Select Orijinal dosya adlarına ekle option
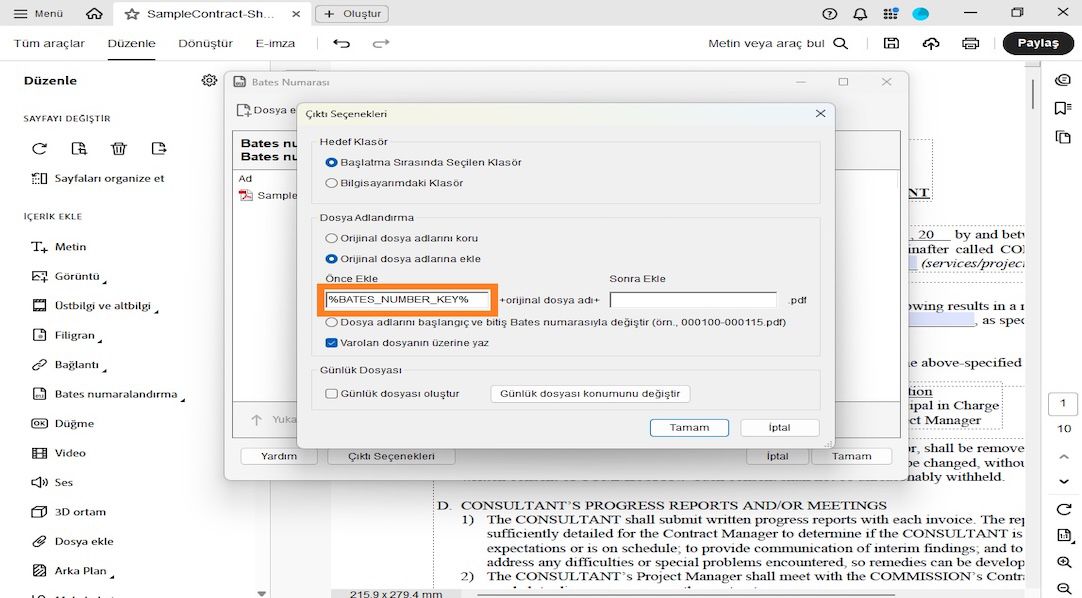 (331, 259)
